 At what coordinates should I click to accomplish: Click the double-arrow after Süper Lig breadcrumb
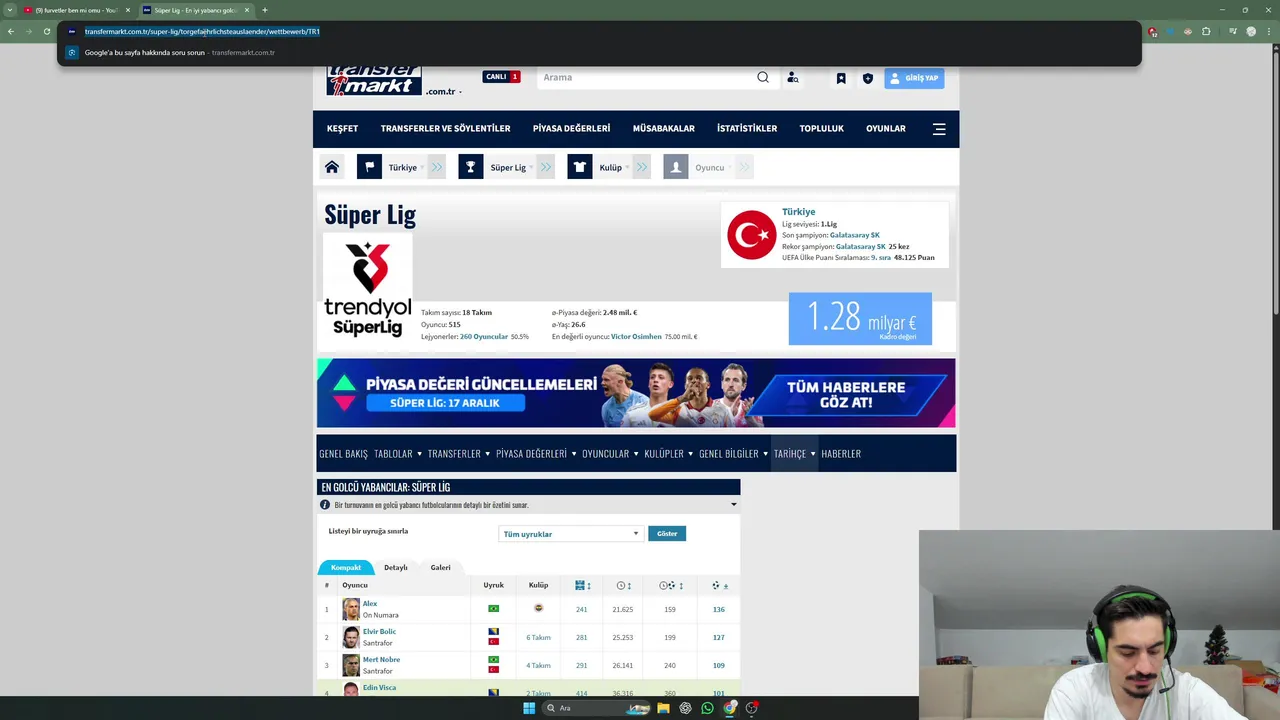[546, 167]
